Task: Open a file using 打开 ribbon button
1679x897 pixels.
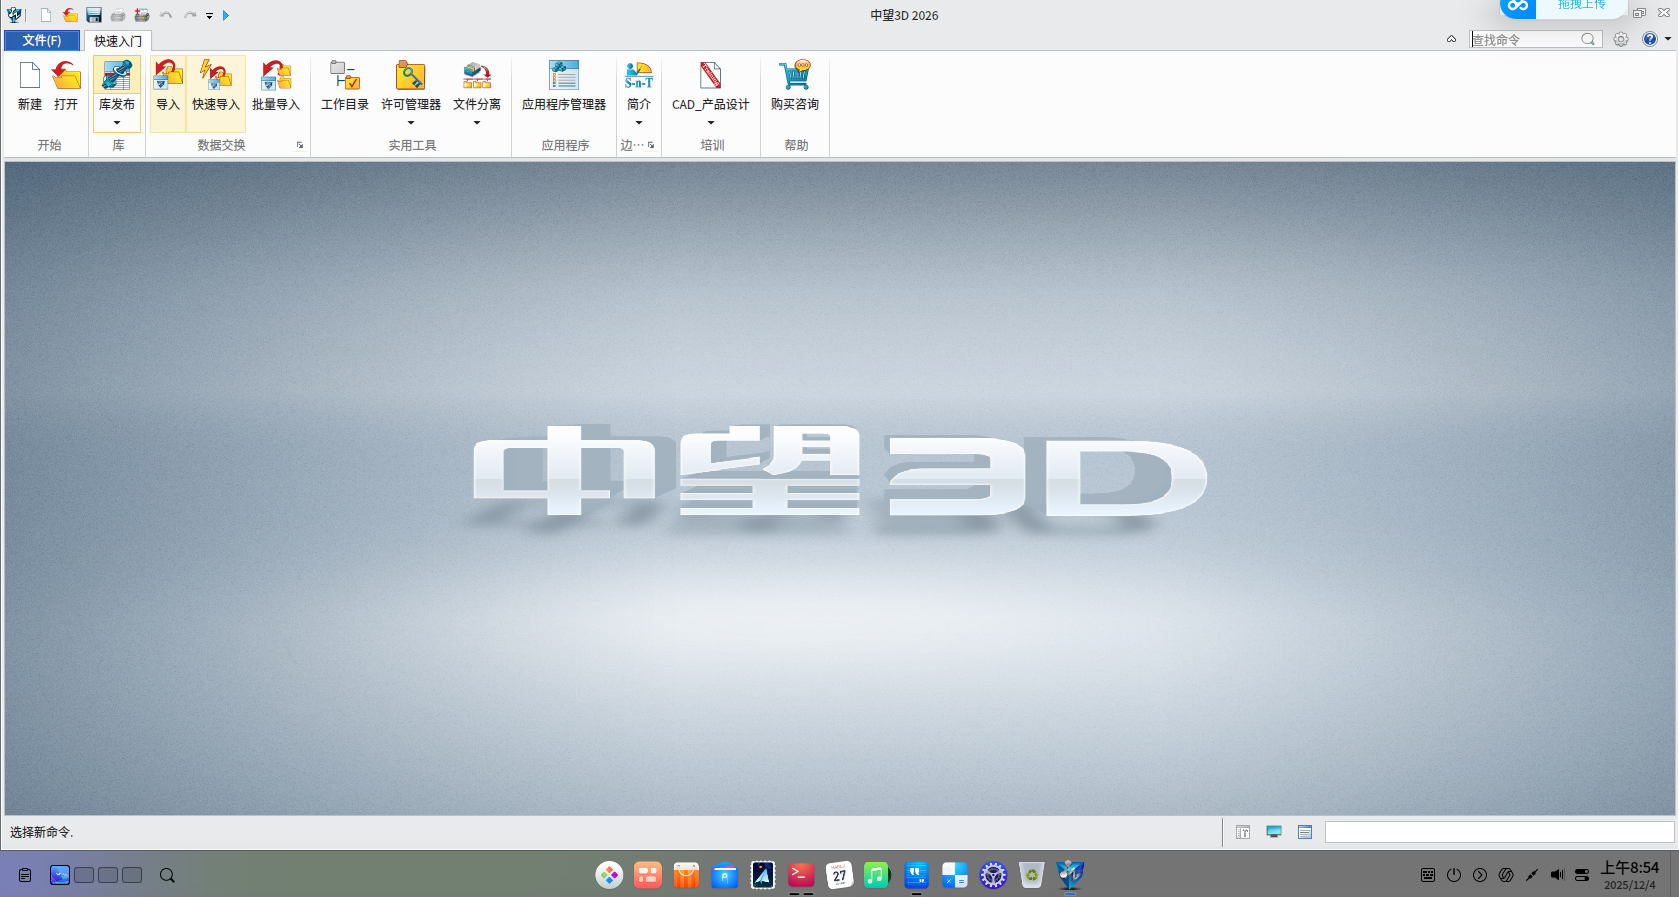Action: (x=66, y=86)
